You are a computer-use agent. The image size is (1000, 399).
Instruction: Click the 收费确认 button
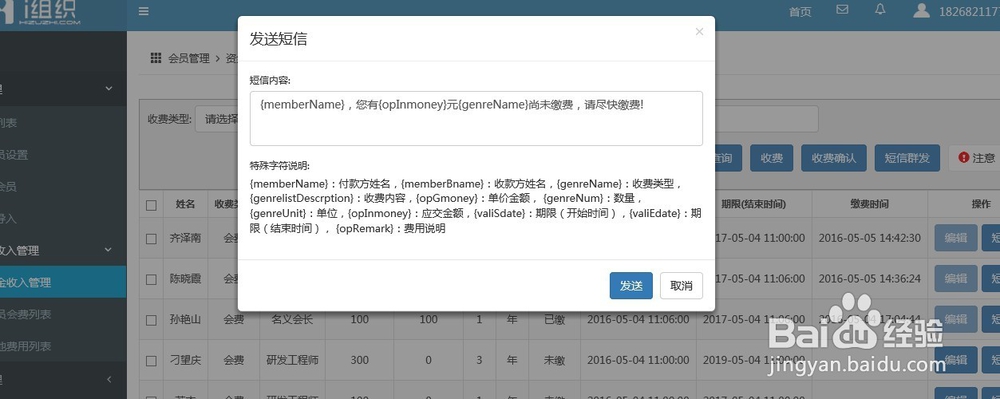pyautogui.click(x=834, y=157)
